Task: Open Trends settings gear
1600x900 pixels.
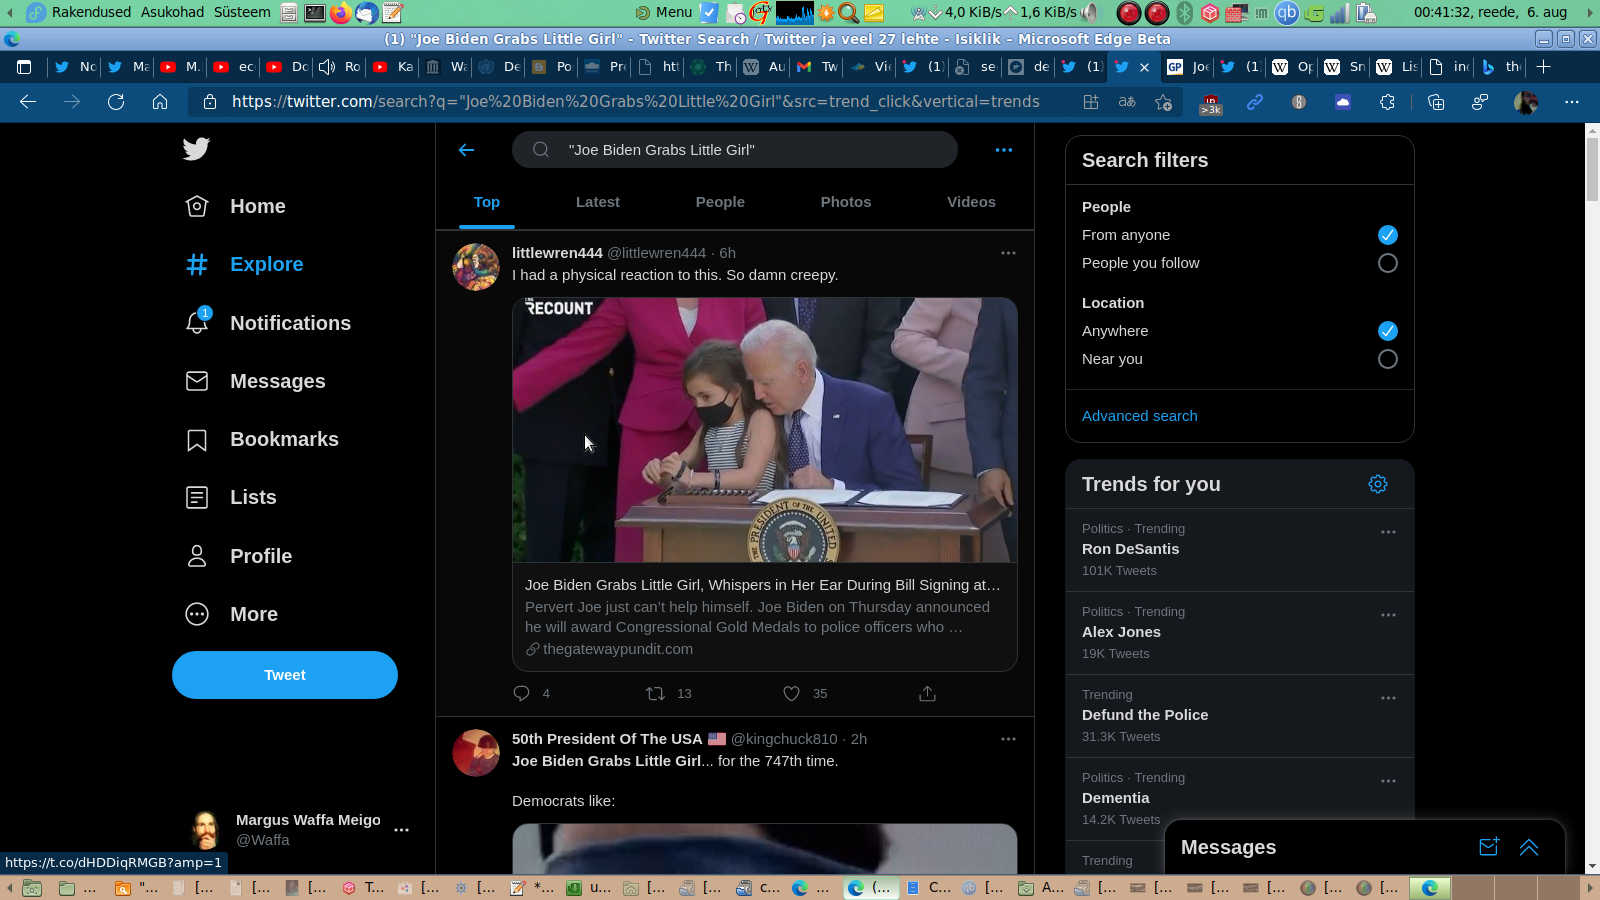Action: [1378, 484]
